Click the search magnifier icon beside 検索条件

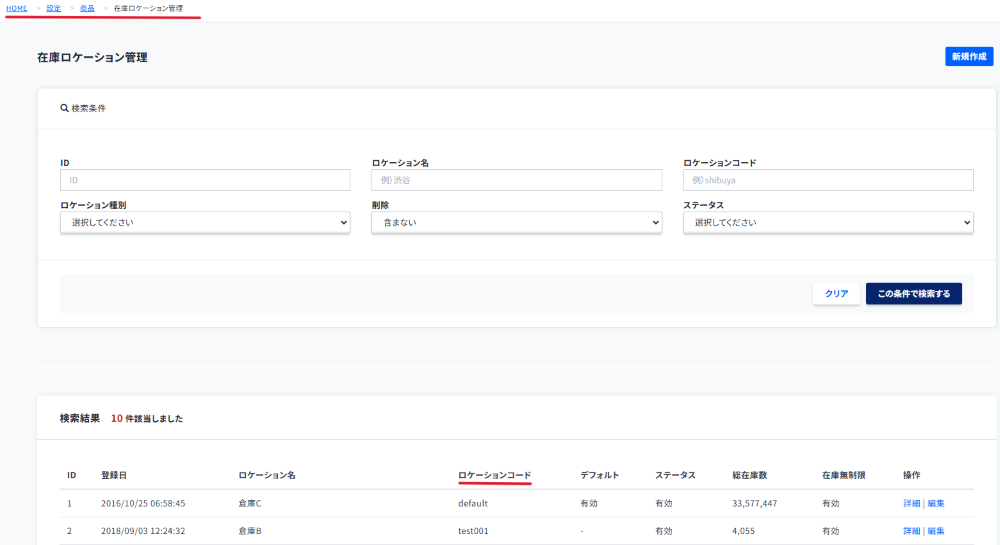tap(64, 108)
